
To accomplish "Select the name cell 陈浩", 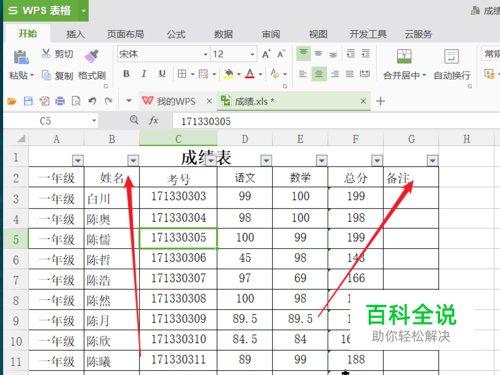I will click(112, 280).
